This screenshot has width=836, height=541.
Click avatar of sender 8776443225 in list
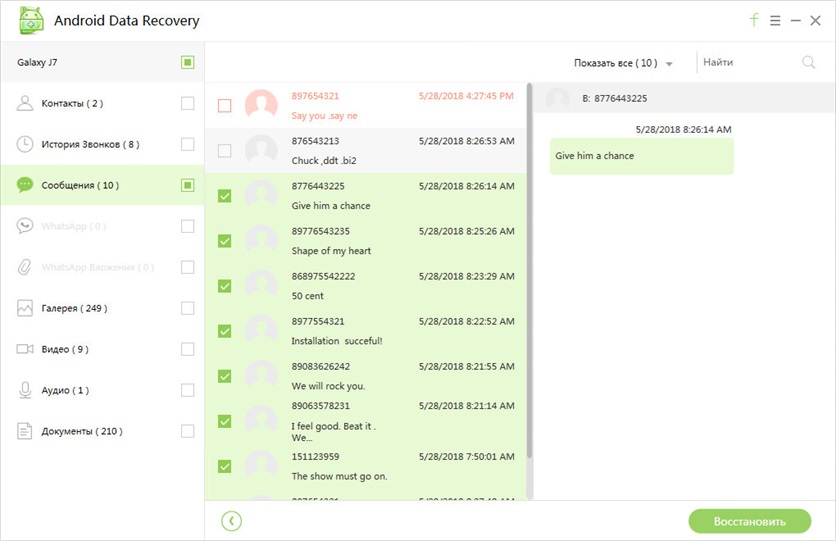(x=261, y=196)
